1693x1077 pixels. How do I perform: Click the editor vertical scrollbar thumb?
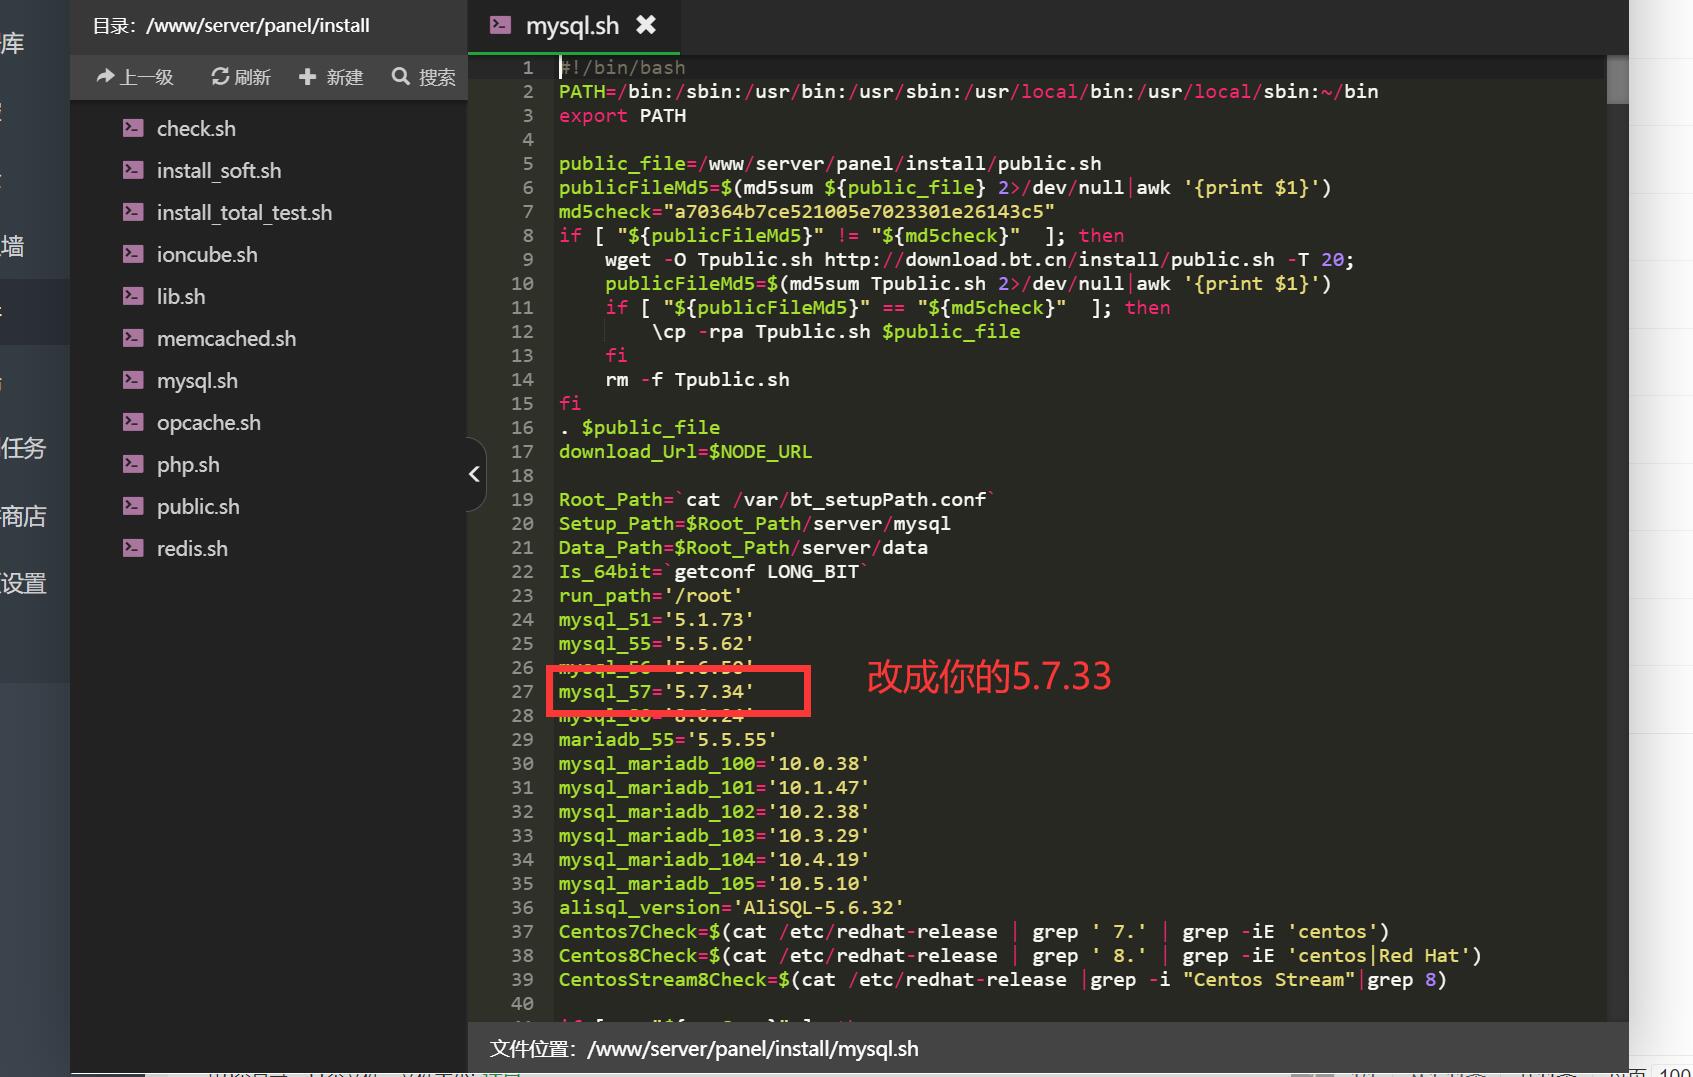pos(1617,80)
